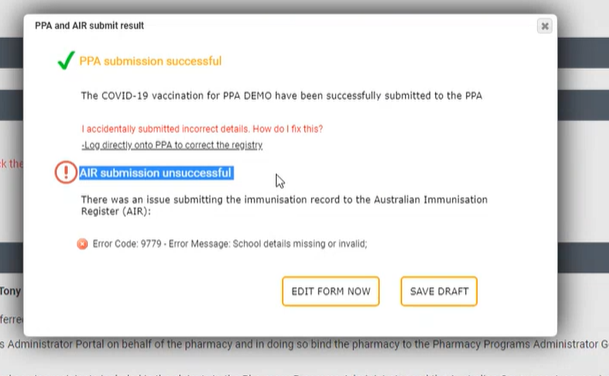This screenshot has width=609, height=376.
Task: Follow the Log directly onto PPA link
Action: (x=172, y=145)
